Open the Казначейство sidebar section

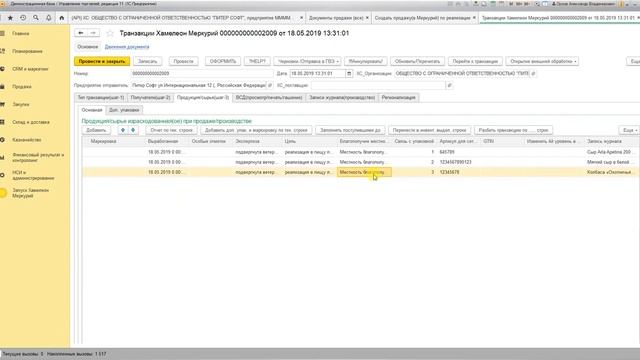[27, 140]
